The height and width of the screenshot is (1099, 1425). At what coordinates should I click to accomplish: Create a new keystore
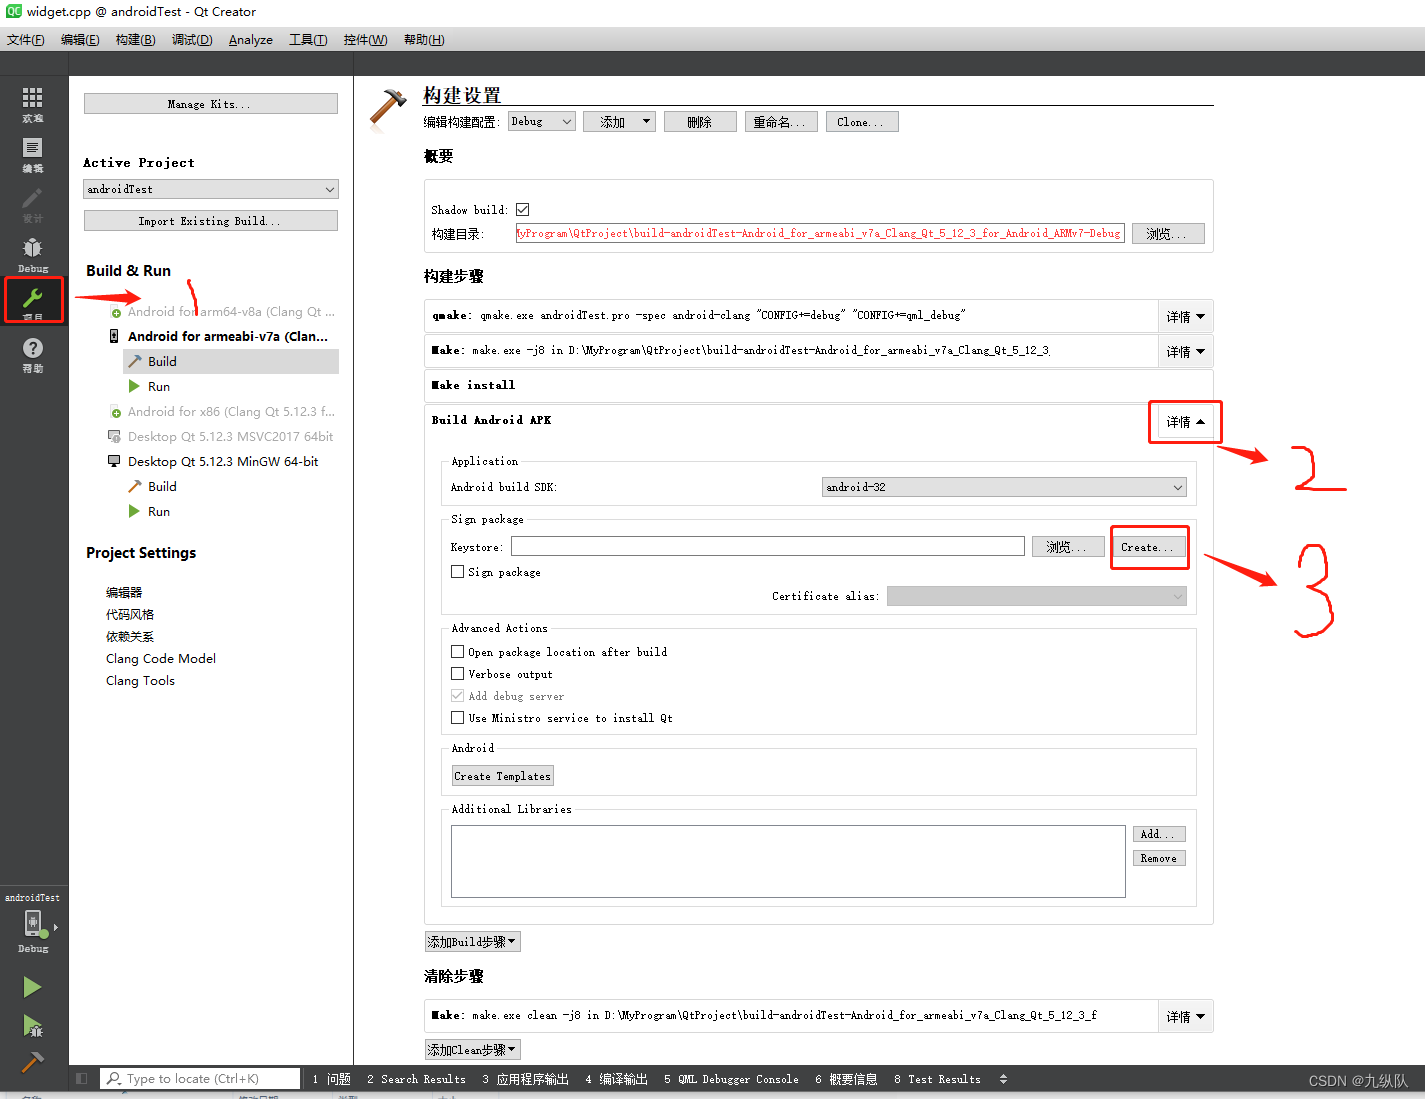1149,547
